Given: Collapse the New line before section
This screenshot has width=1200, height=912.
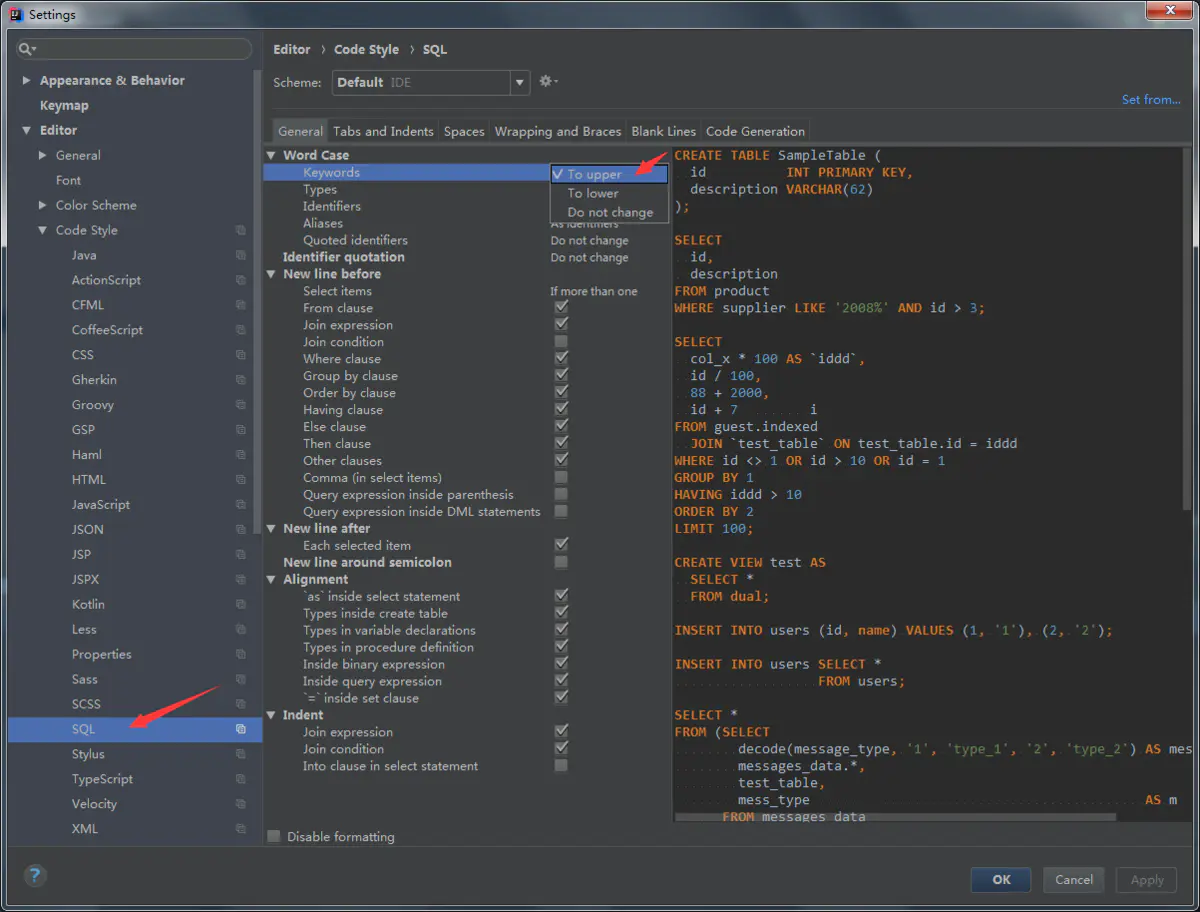Looking at the screenshot, I should 271,274.
